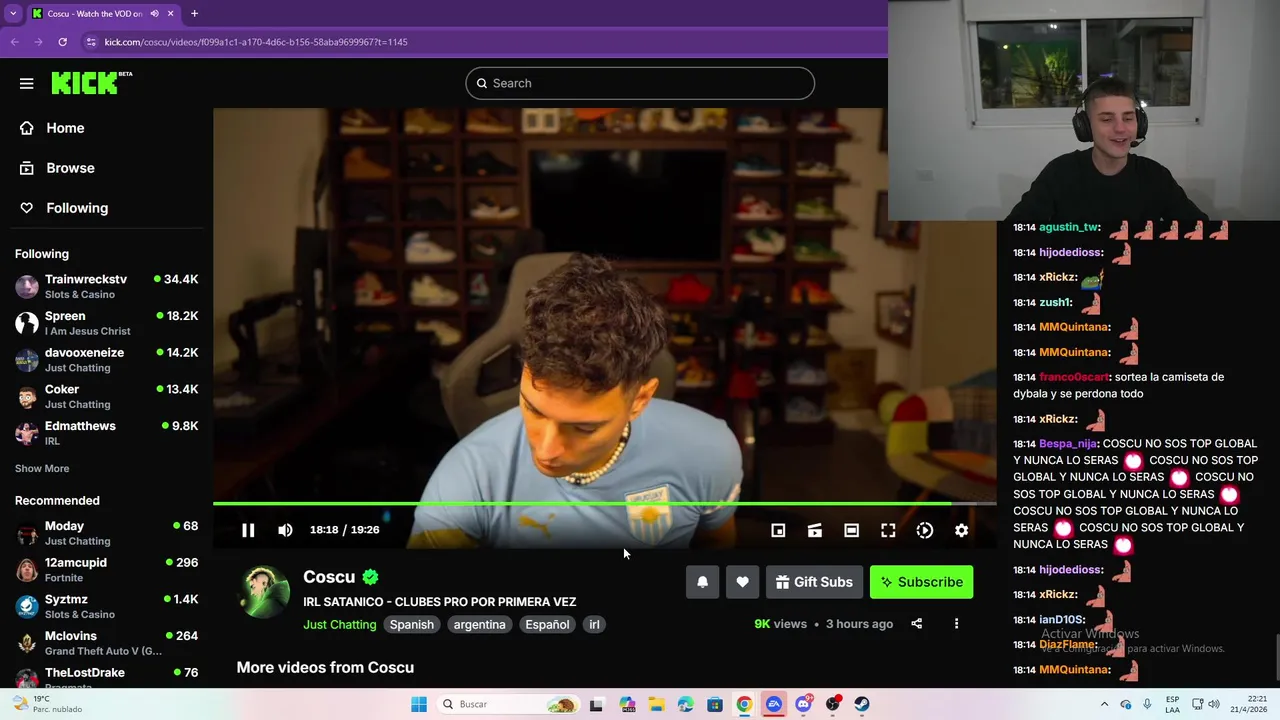Screen dimensions: 1280x720
Task: Open Steam from the taskbar
Action: point(862,704)
